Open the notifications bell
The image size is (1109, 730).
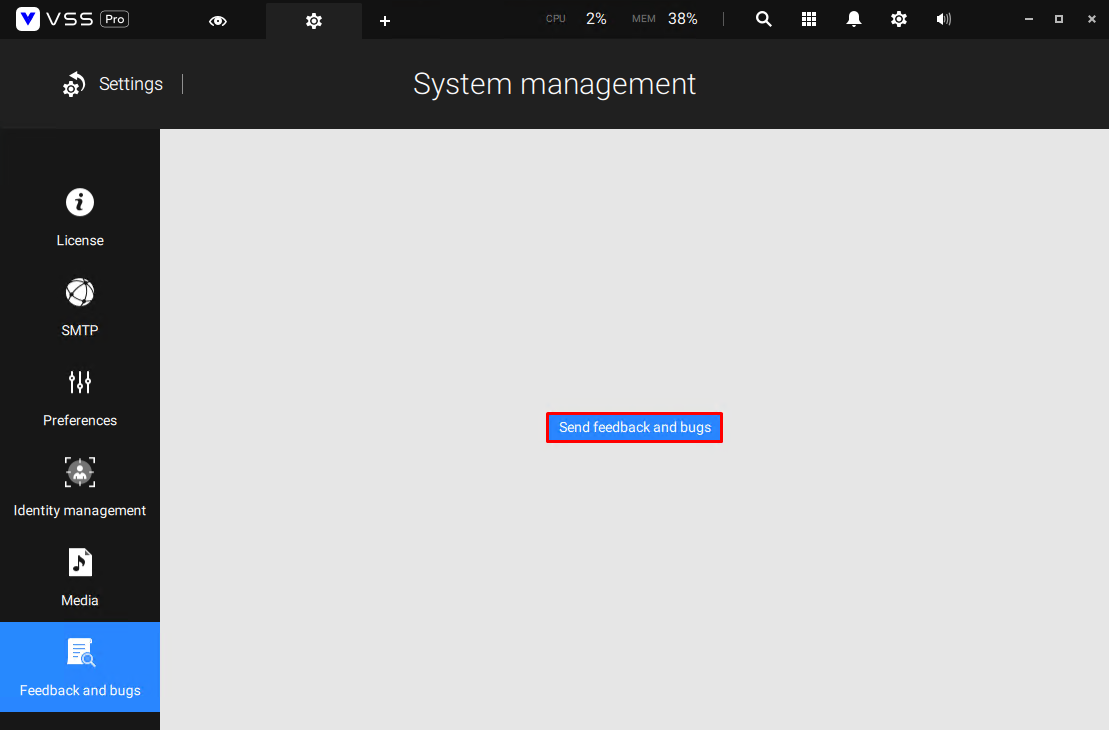point(853,19)
